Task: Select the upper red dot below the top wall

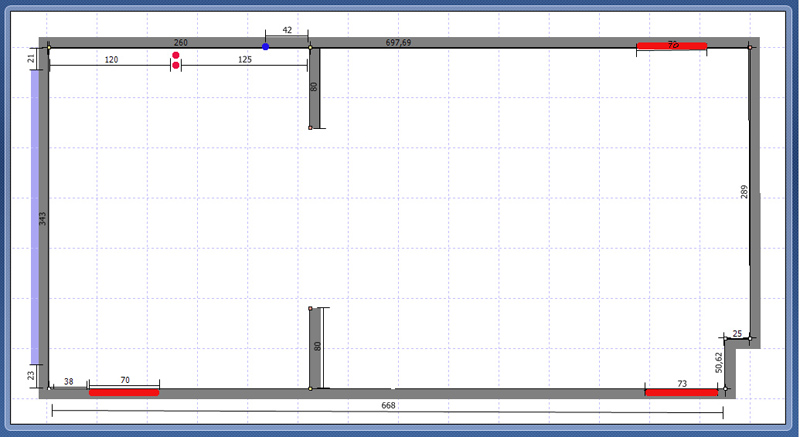Action: tap(176, 56)
